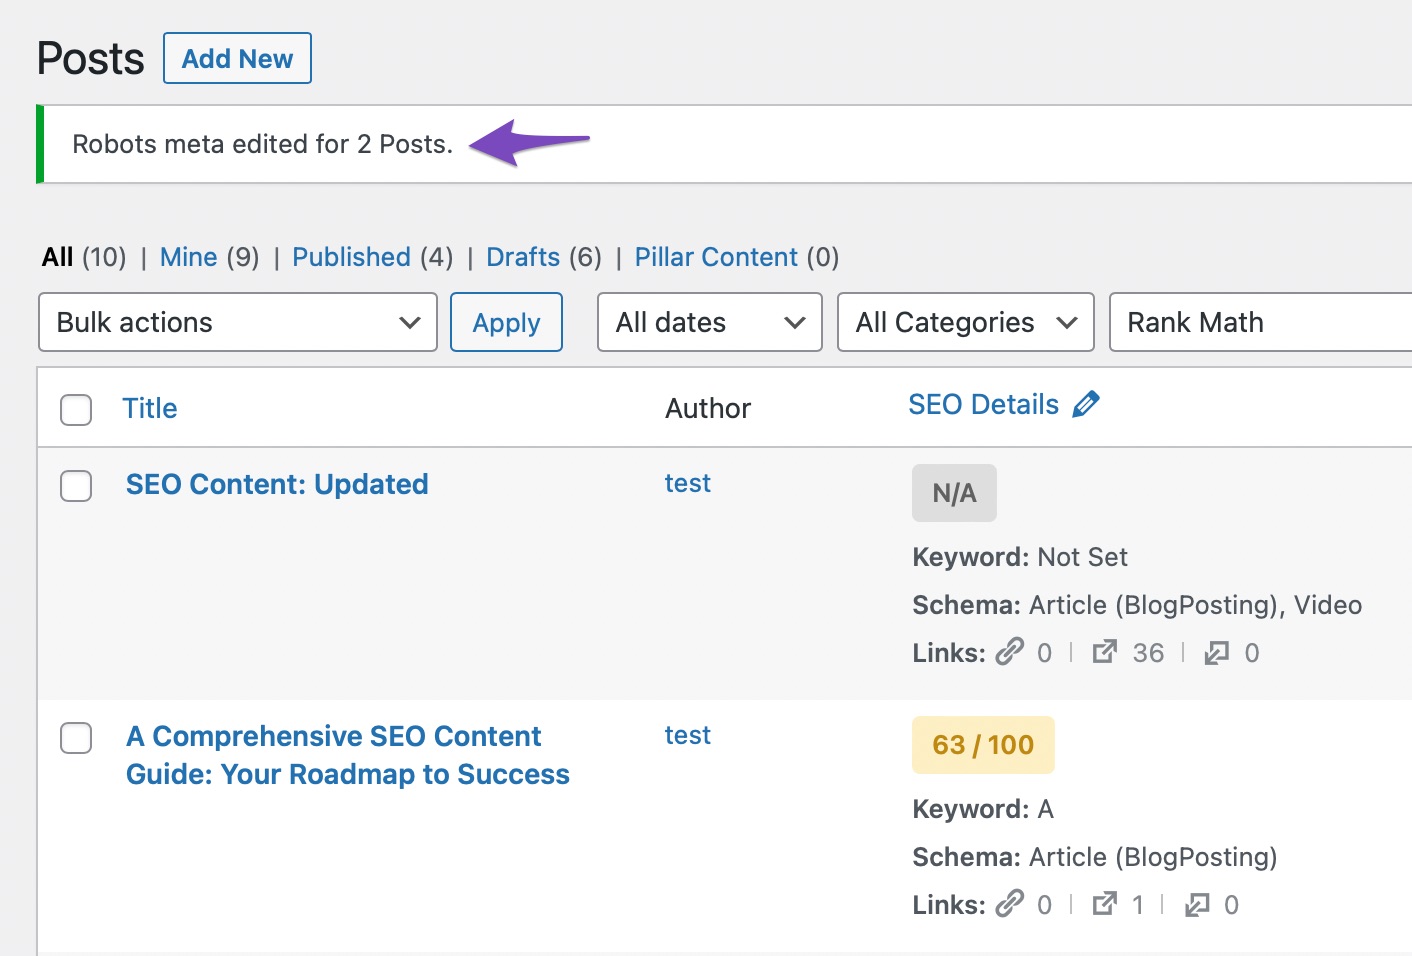Screen dimensions: 1412x956
Task: Click incoming links icon in SEO Content: Updated row
Action: 1216,653
